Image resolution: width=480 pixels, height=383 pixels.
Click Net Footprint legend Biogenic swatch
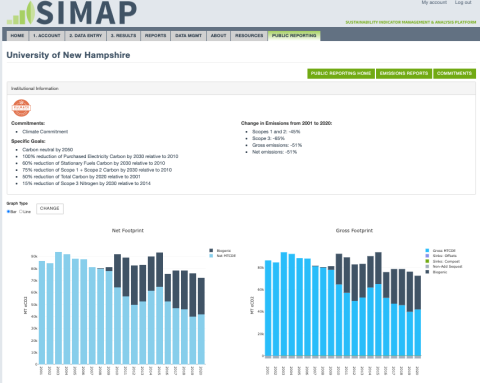coord(211,251)
